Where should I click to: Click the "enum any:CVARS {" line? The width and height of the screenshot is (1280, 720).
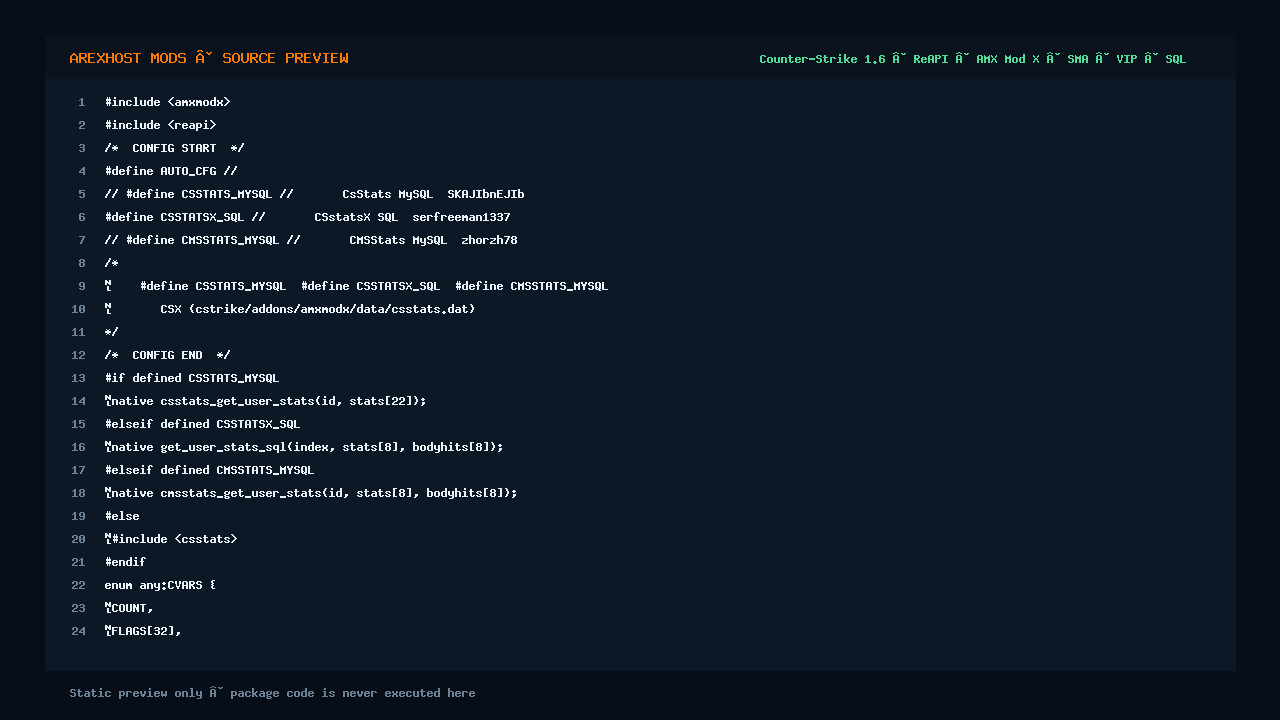161,585
